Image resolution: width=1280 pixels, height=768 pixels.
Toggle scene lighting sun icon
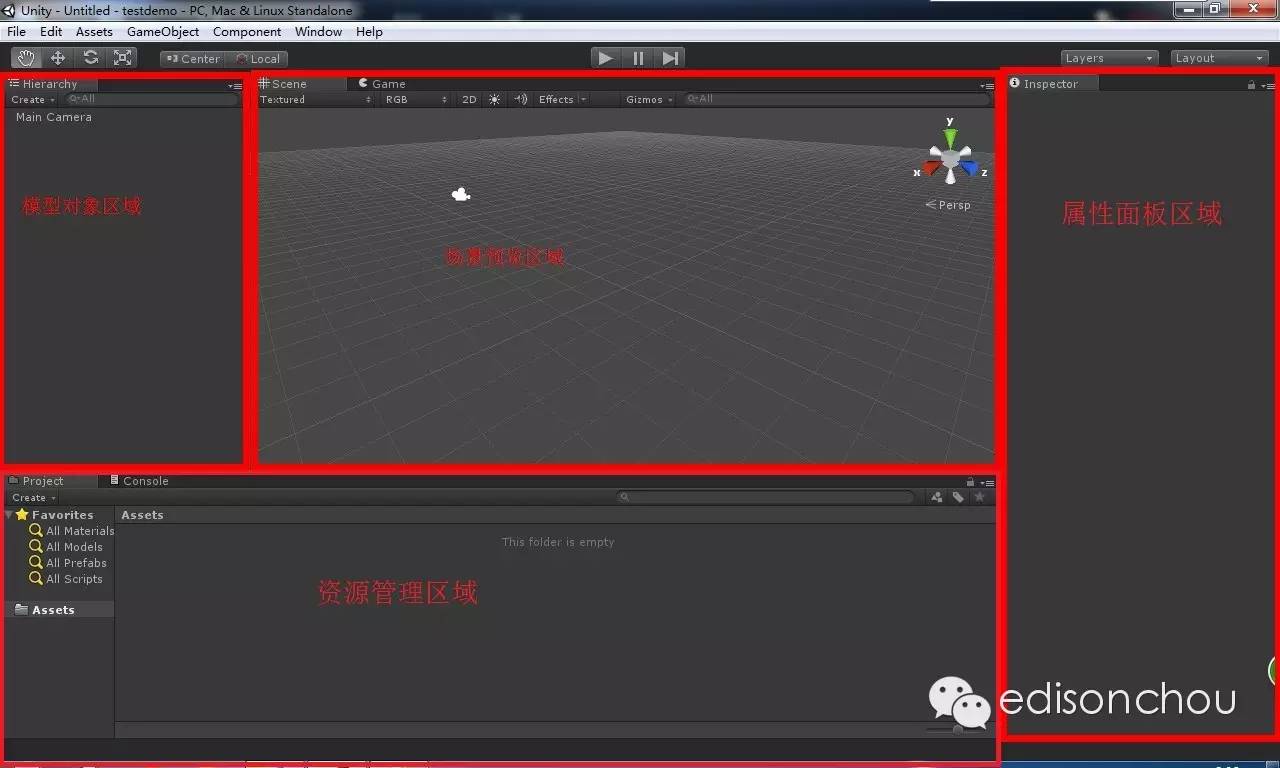coord(494,99)
